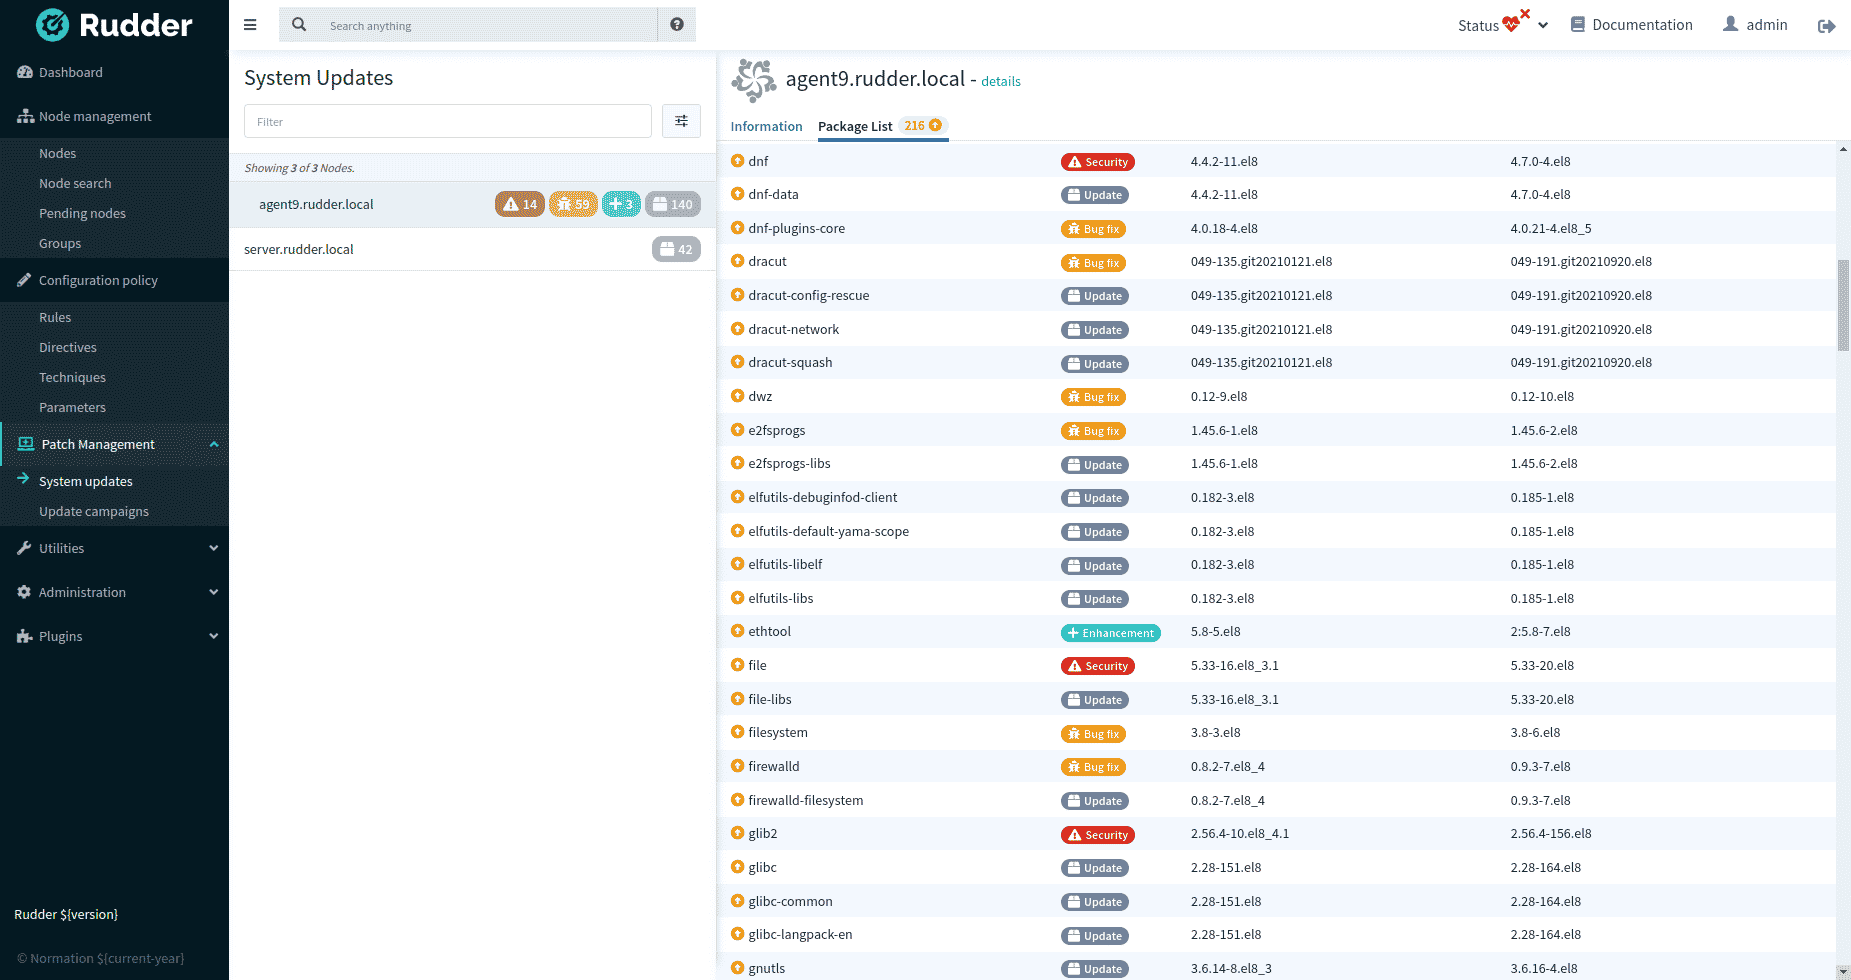
Task: Click the Security badge for file
Action: [x=1098, y=666]
